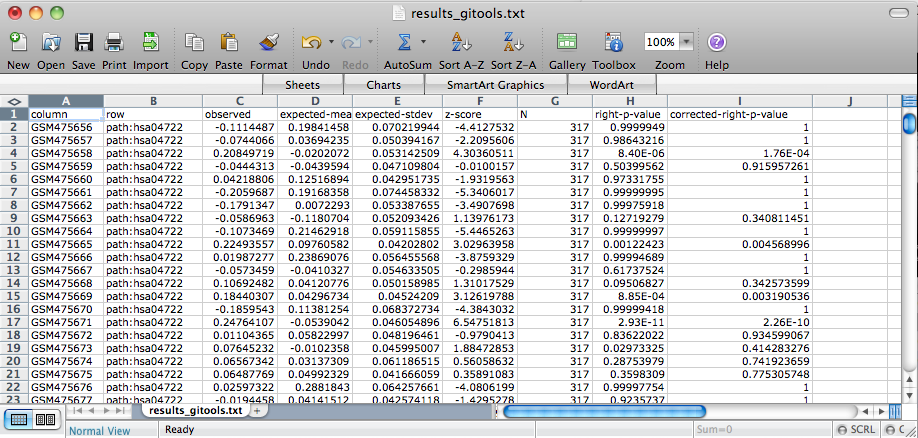The image size is (918, 438).
Task: Click cell 'GSM475671'
Action: (66, 321)
